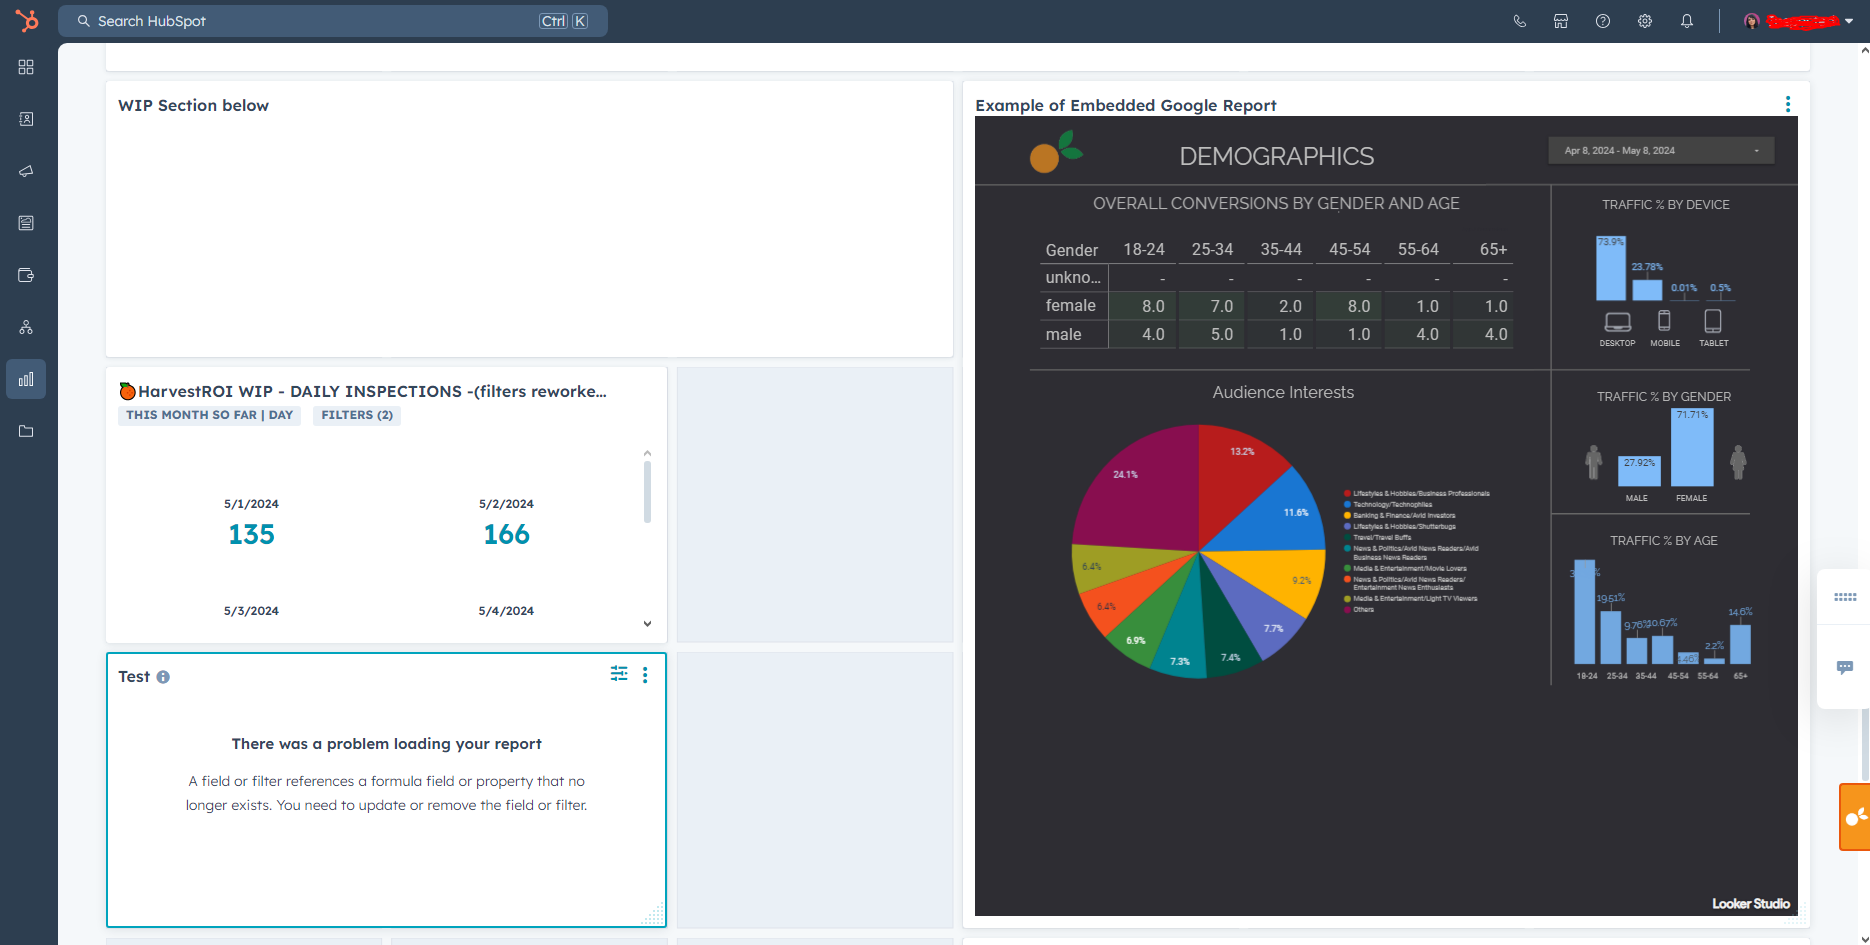Click the phone calling icon
Viewport: 1870px width, 945px height.
(1519, 21)
